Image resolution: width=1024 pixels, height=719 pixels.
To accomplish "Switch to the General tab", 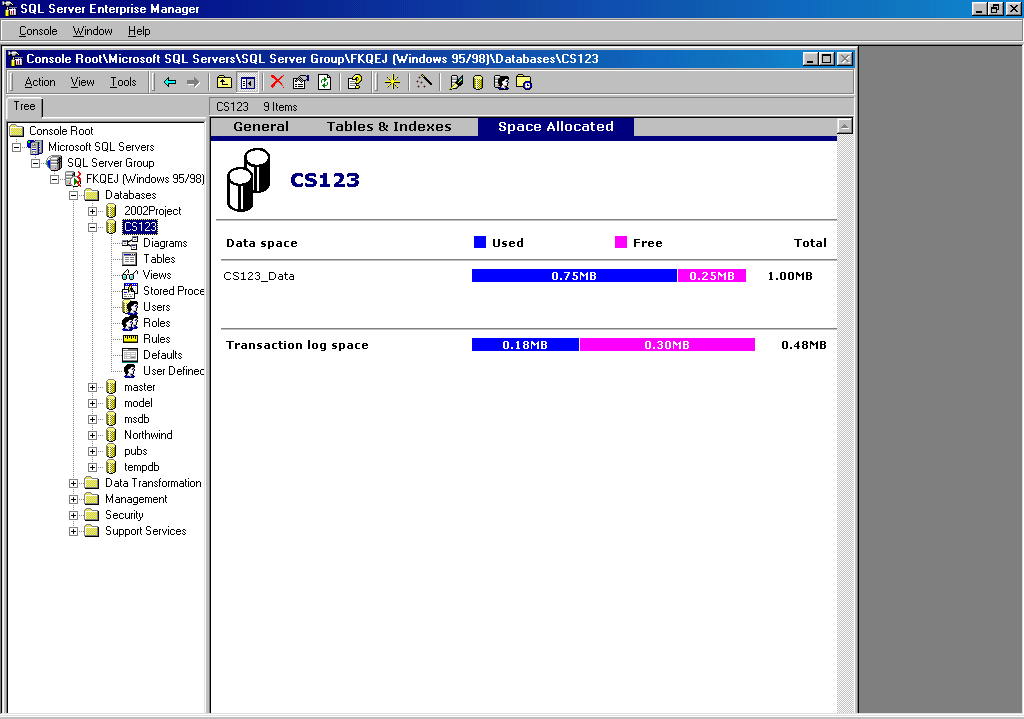I will [x=261, y=127].
